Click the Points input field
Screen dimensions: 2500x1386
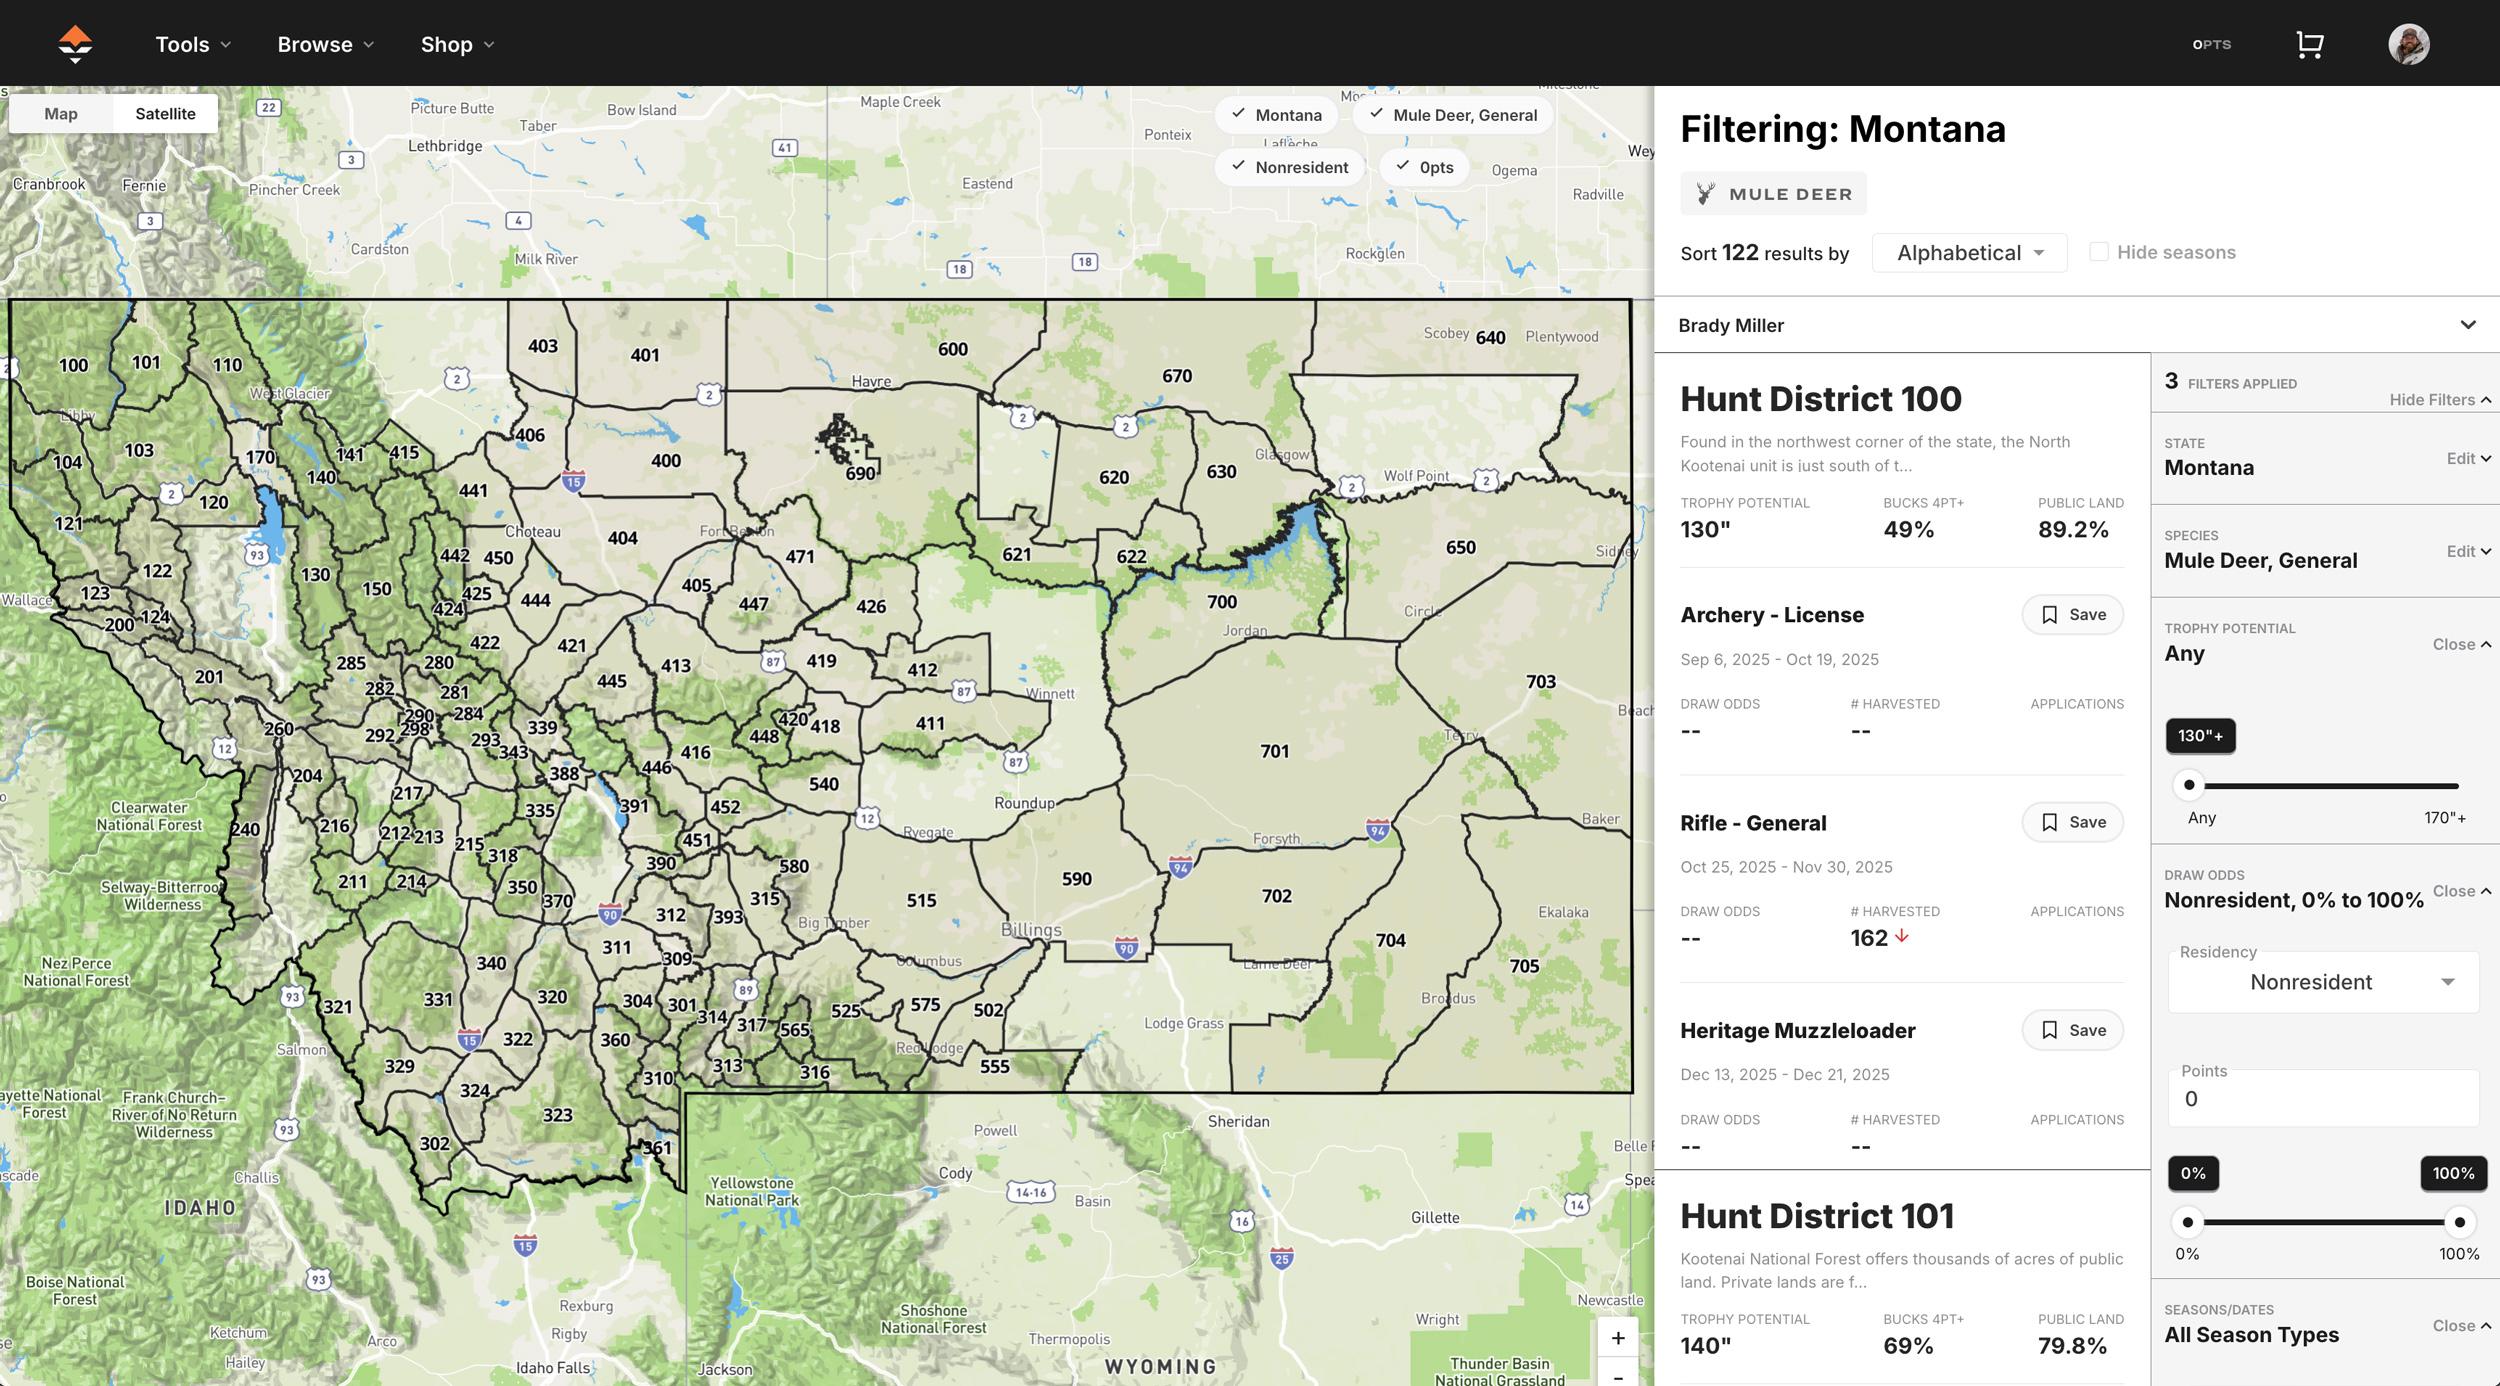coord(2322,1097)
